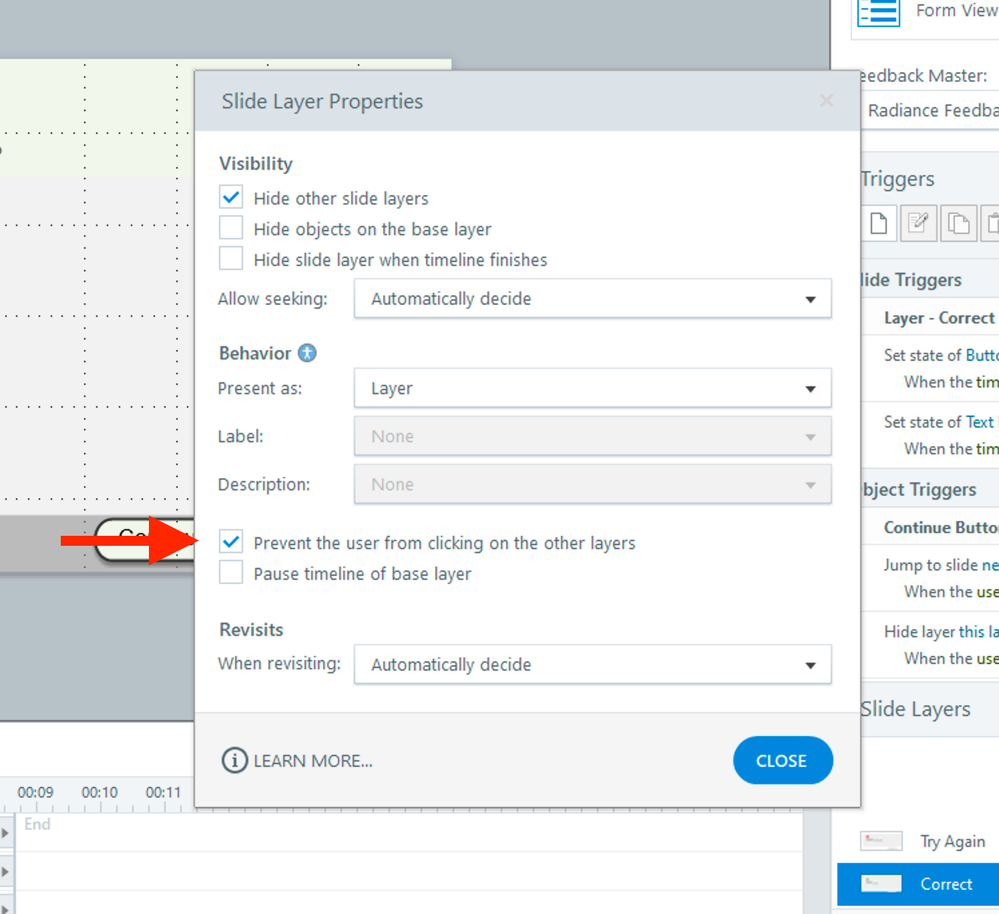The width and height of the screenshot is (999, 914).
Task: Enable Hide objects on the base layer
Action: tap(231, 227)
